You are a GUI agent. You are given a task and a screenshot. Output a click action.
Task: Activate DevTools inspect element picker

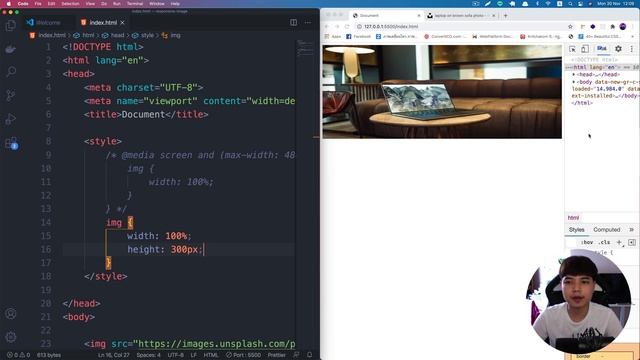click(x=572, y=49)
